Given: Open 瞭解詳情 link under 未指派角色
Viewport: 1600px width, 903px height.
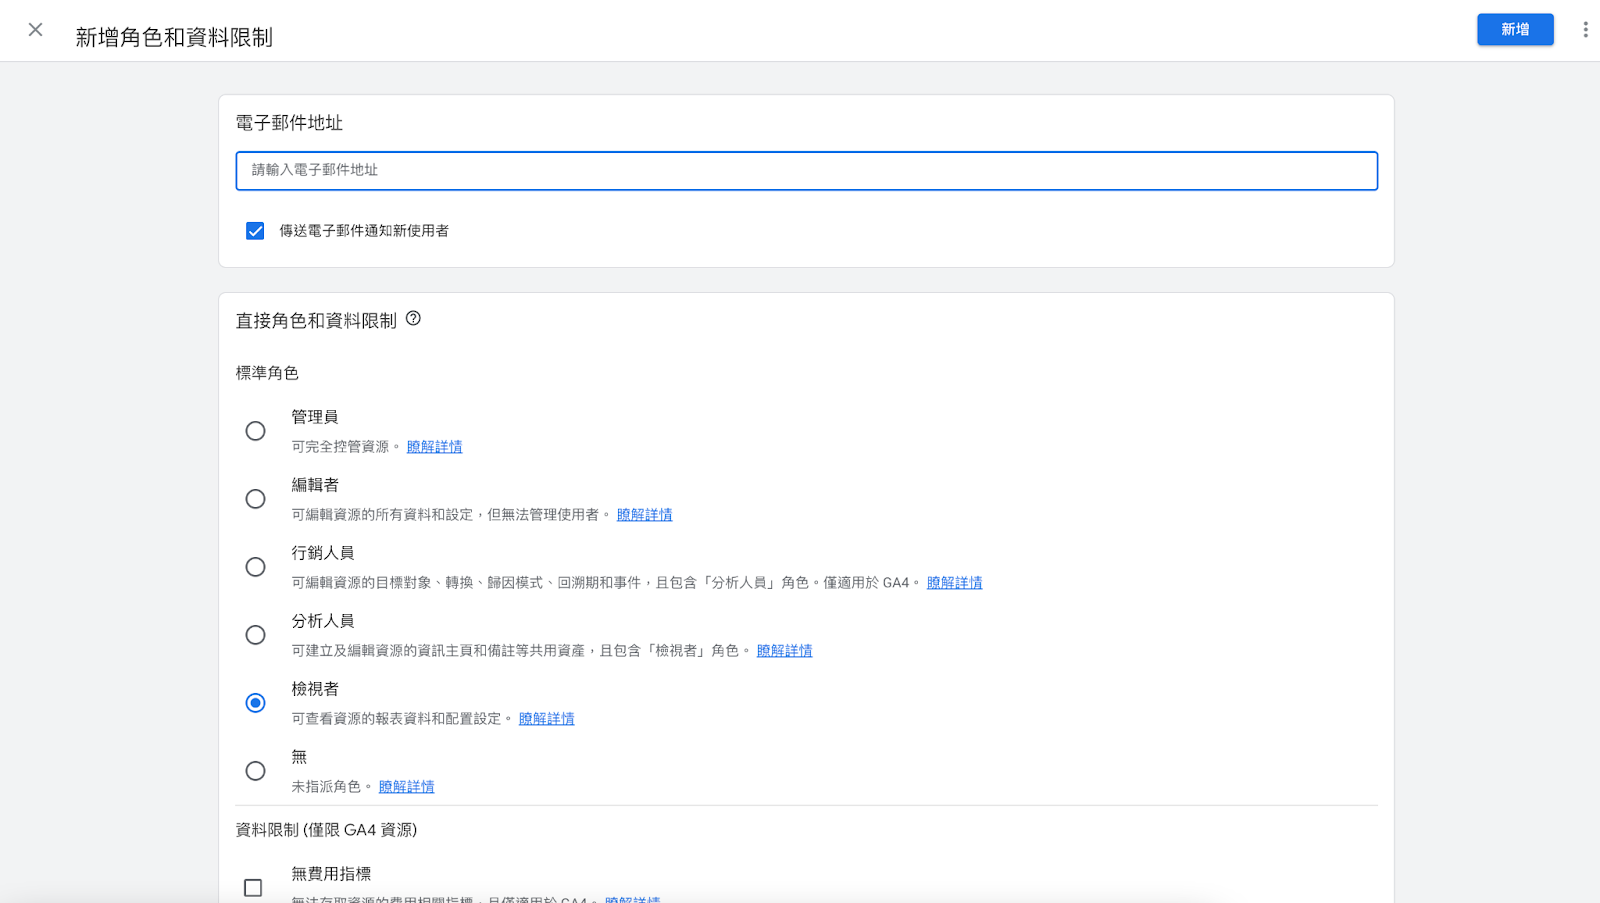Looking at the screenshot, I should (406, 787).
